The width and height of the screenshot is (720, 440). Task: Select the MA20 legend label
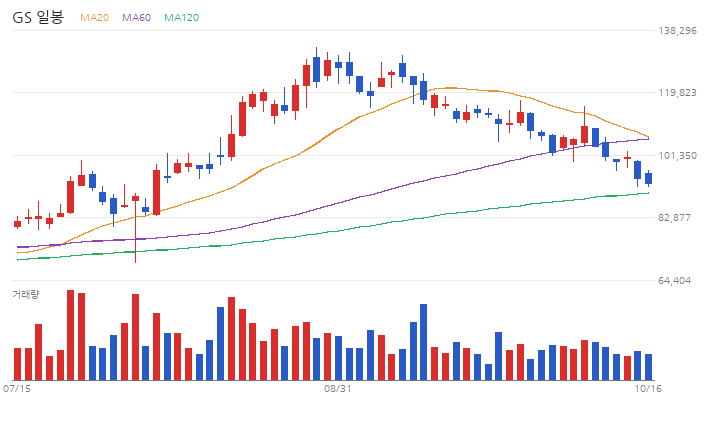click(94, 17)
